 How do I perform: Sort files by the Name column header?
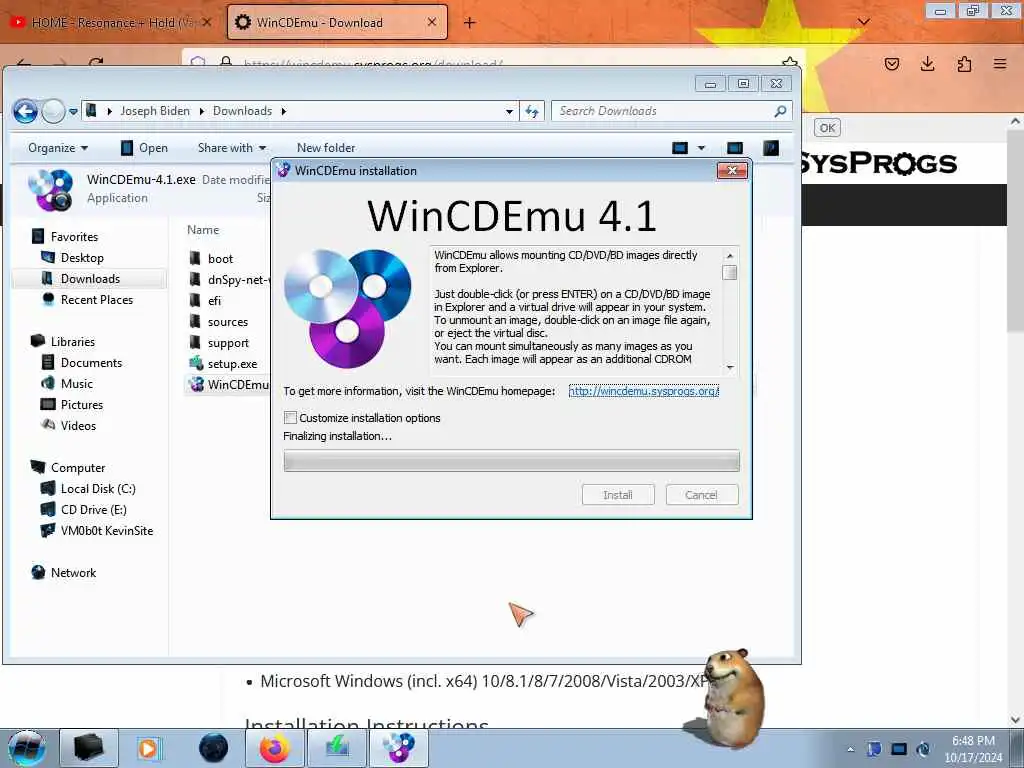(203, 230)
